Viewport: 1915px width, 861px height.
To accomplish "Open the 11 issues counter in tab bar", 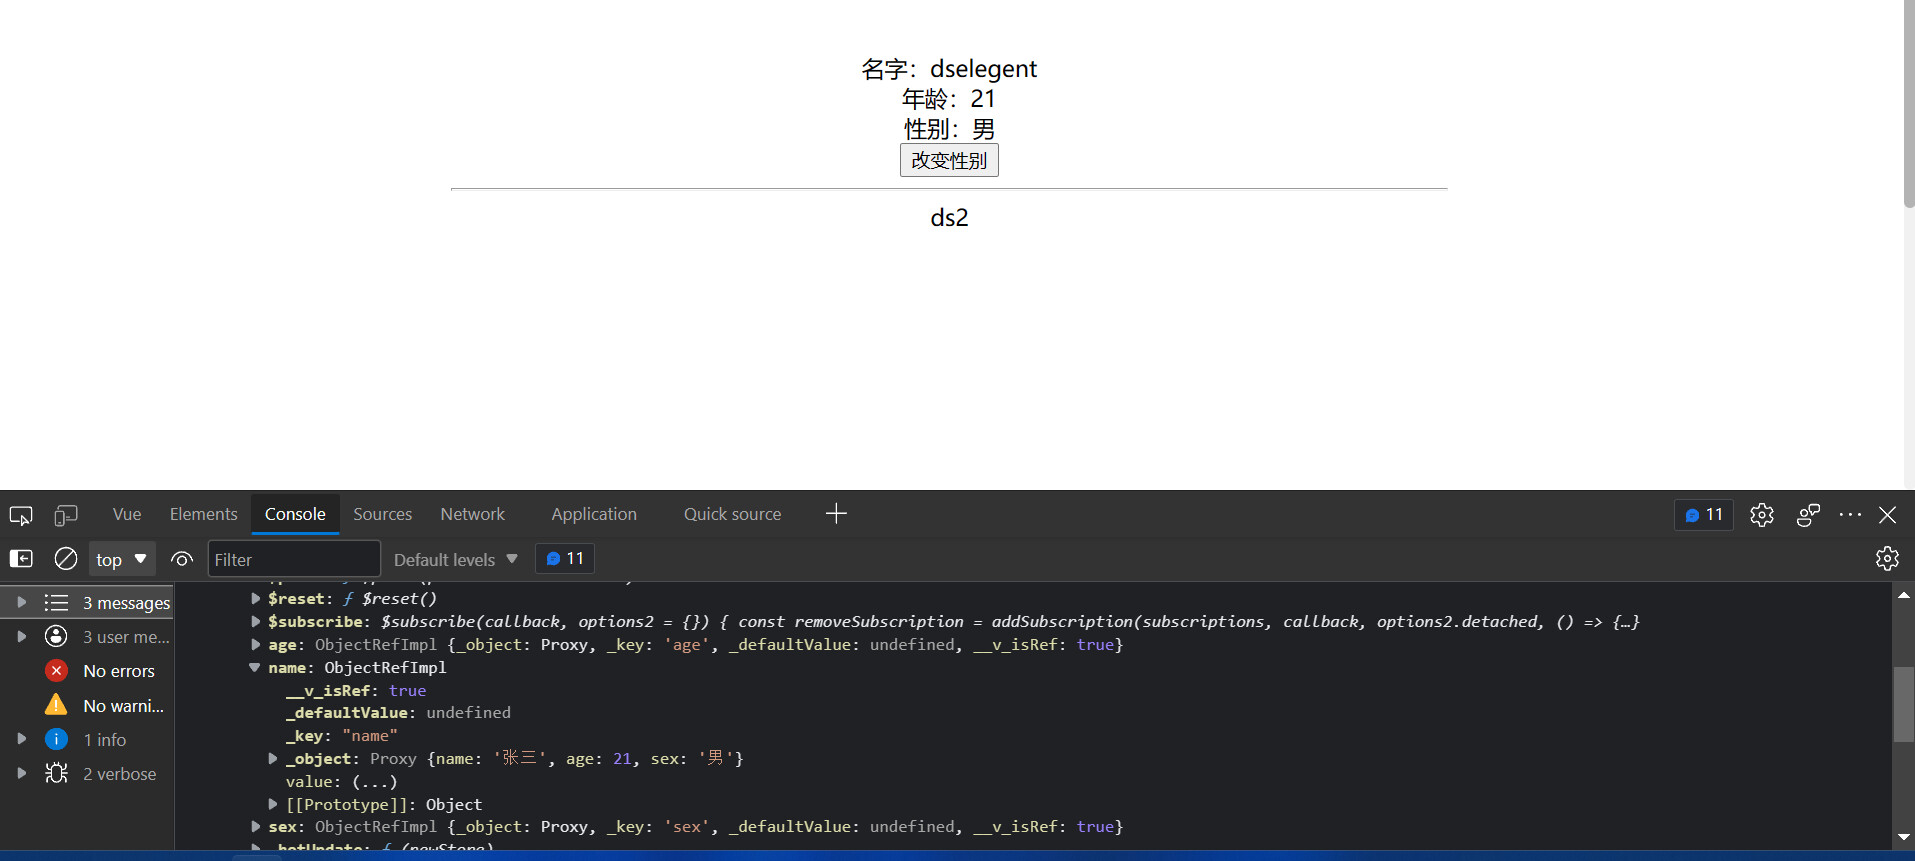I will pos(1704,515).
